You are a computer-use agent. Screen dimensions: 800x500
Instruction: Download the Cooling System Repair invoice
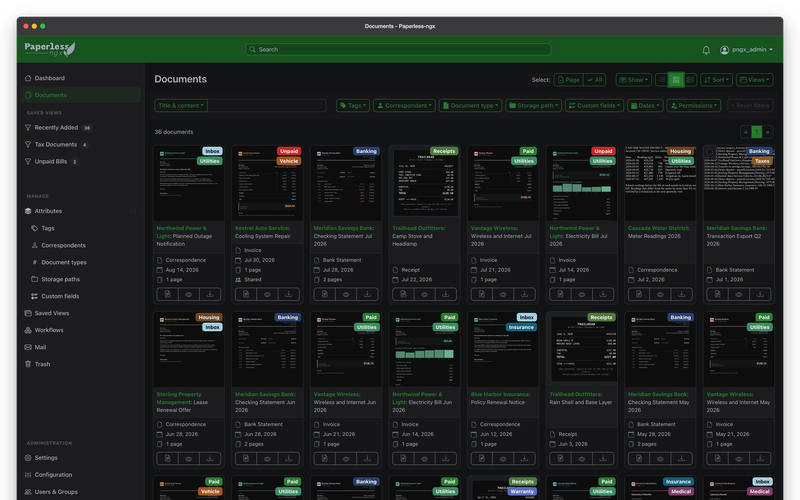[288, 294]
